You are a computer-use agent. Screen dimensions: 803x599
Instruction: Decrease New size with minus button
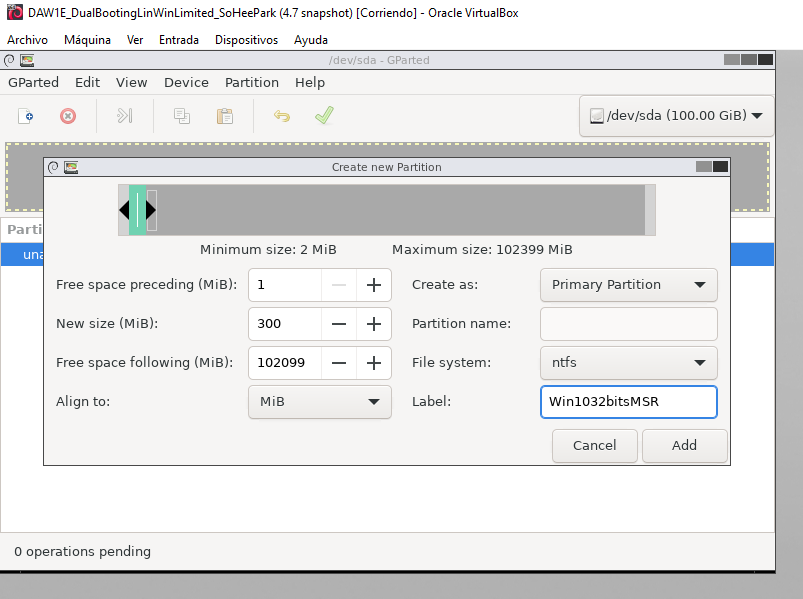(339, 324)
